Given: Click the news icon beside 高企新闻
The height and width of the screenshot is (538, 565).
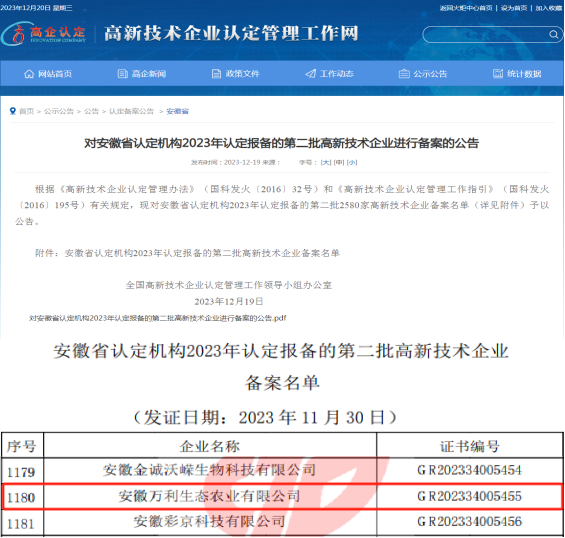Looking at the screenshot, I should click(123, 74).
